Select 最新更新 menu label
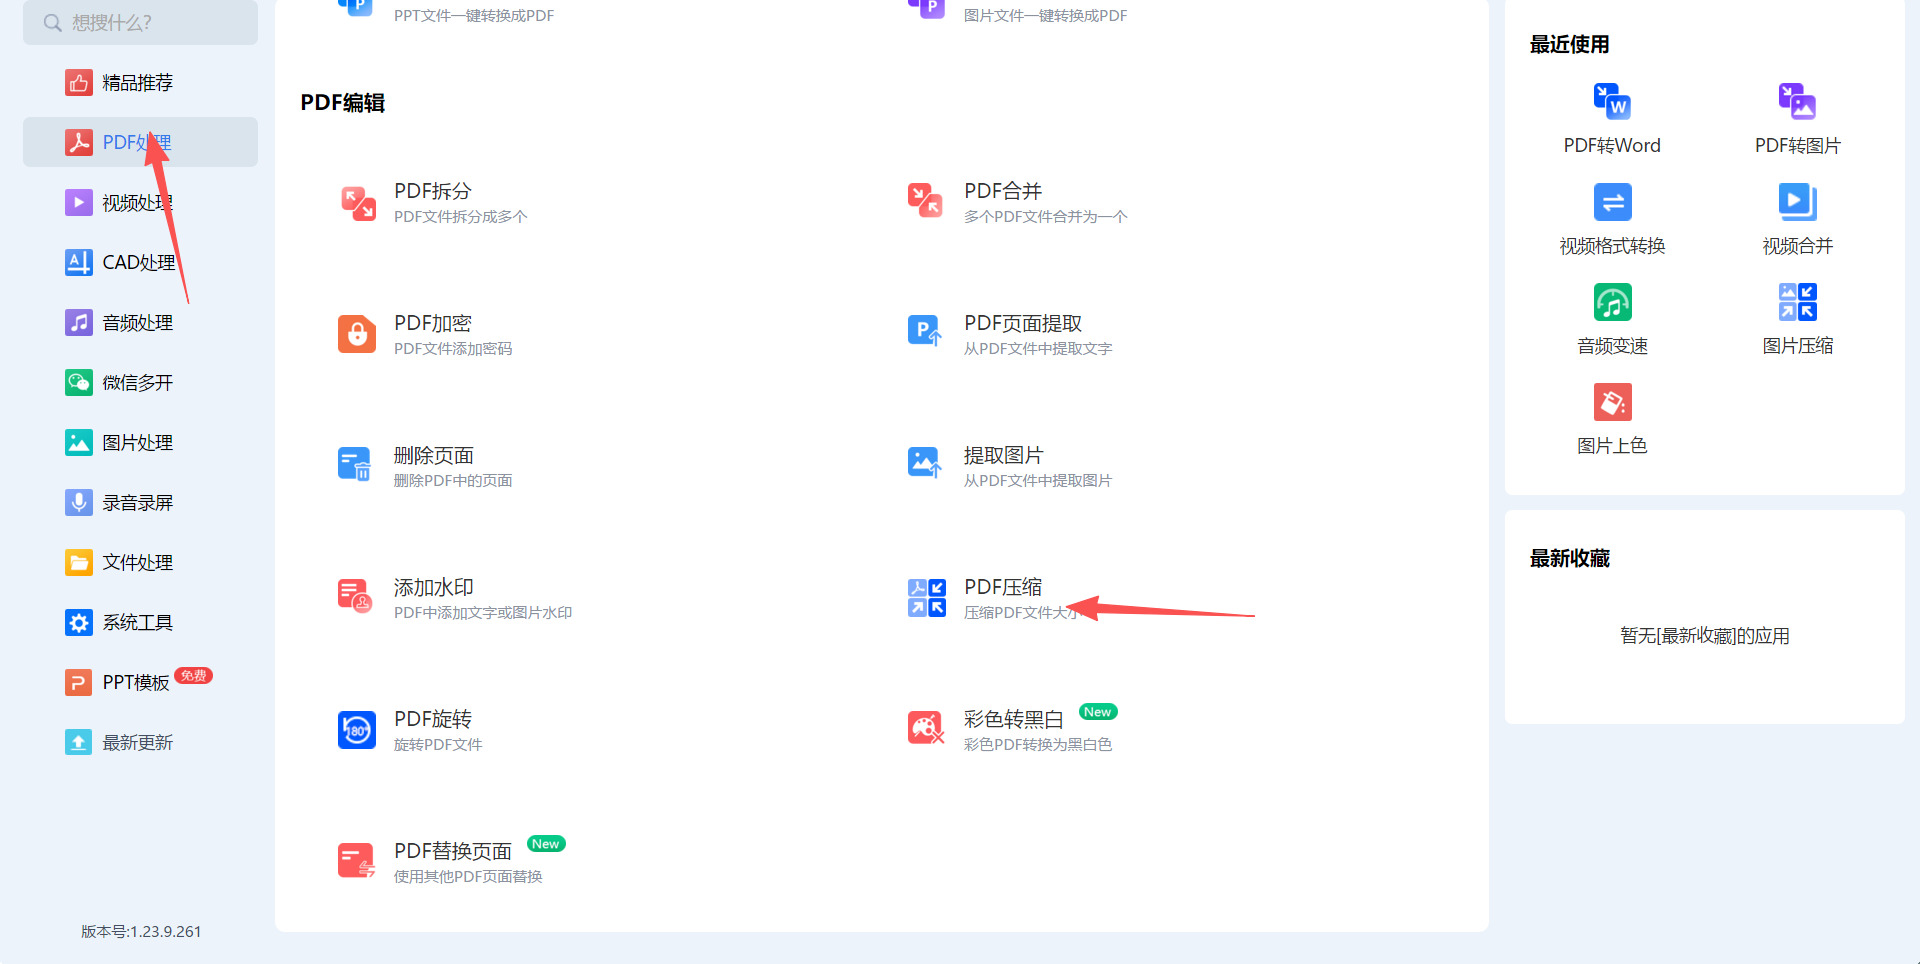Image resolution: width=1920 pixels, height=964 pixels. pos(138,743)
